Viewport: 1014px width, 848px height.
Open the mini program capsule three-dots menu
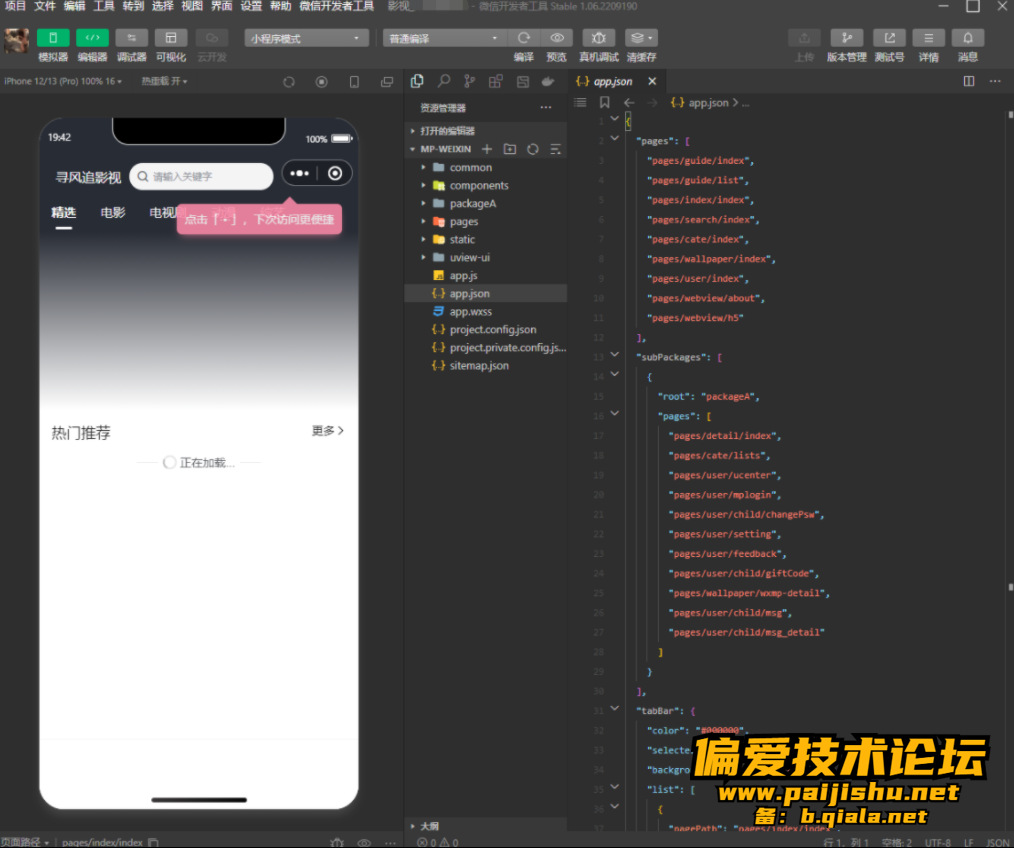[x=299, y=173]
